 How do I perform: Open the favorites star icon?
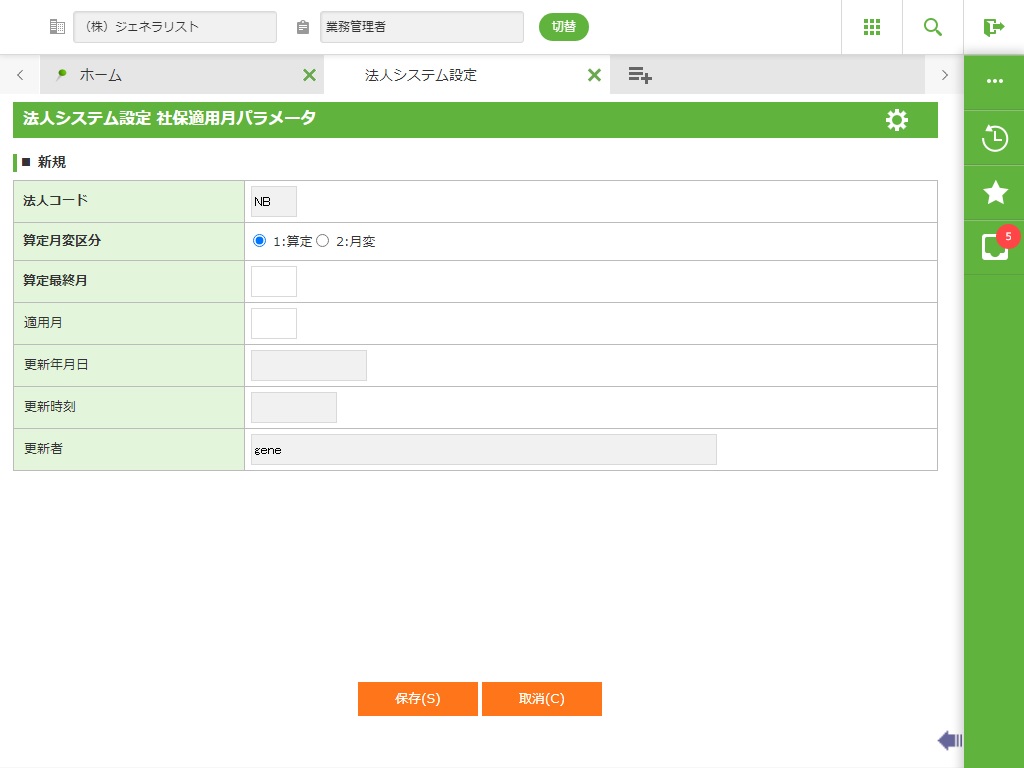pos(995,193)
